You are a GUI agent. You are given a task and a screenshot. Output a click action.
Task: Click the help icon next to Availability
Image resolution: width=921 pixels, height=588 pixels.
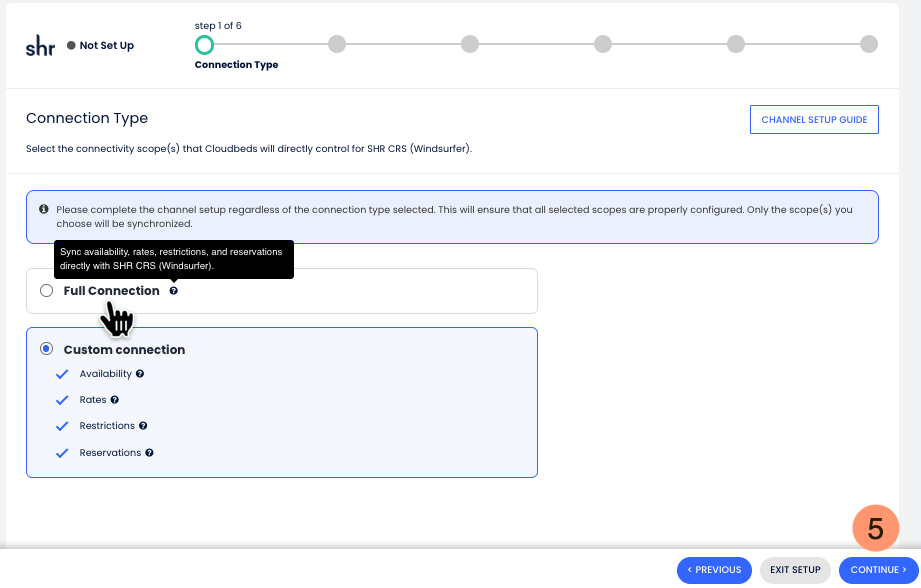click(x=140, y=374)
